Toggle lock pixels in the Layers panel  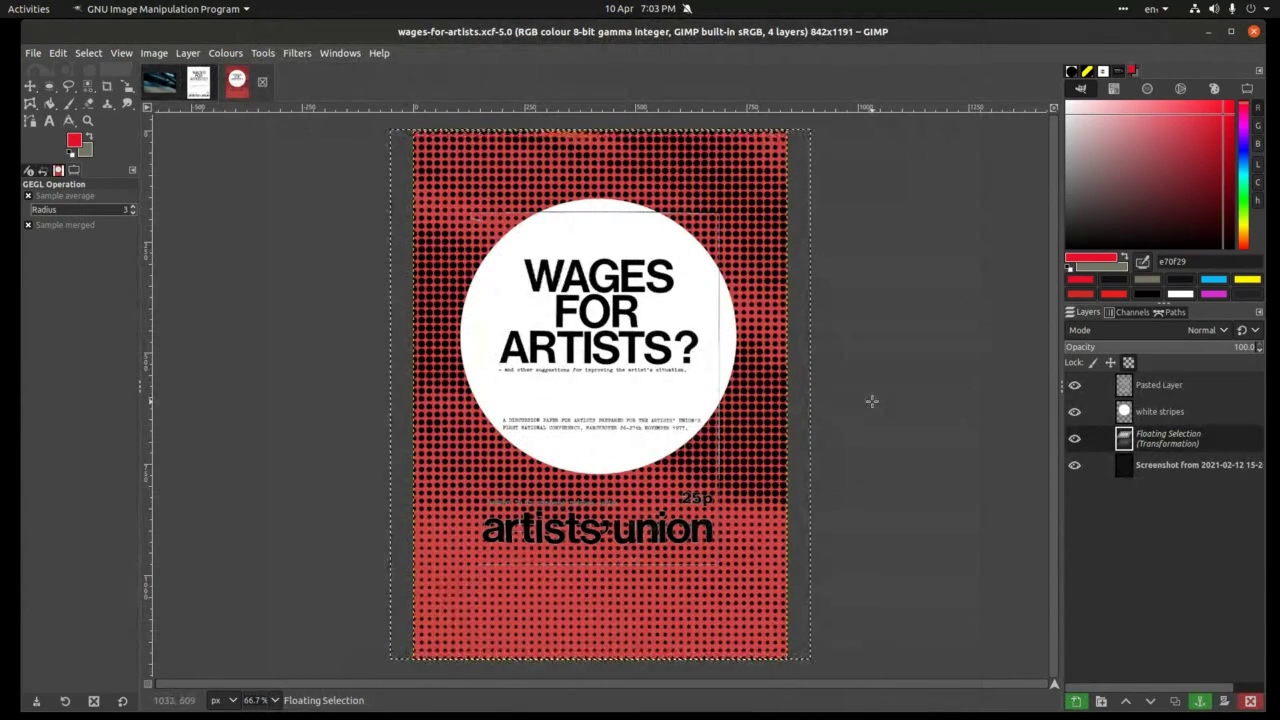point(1093,363)
